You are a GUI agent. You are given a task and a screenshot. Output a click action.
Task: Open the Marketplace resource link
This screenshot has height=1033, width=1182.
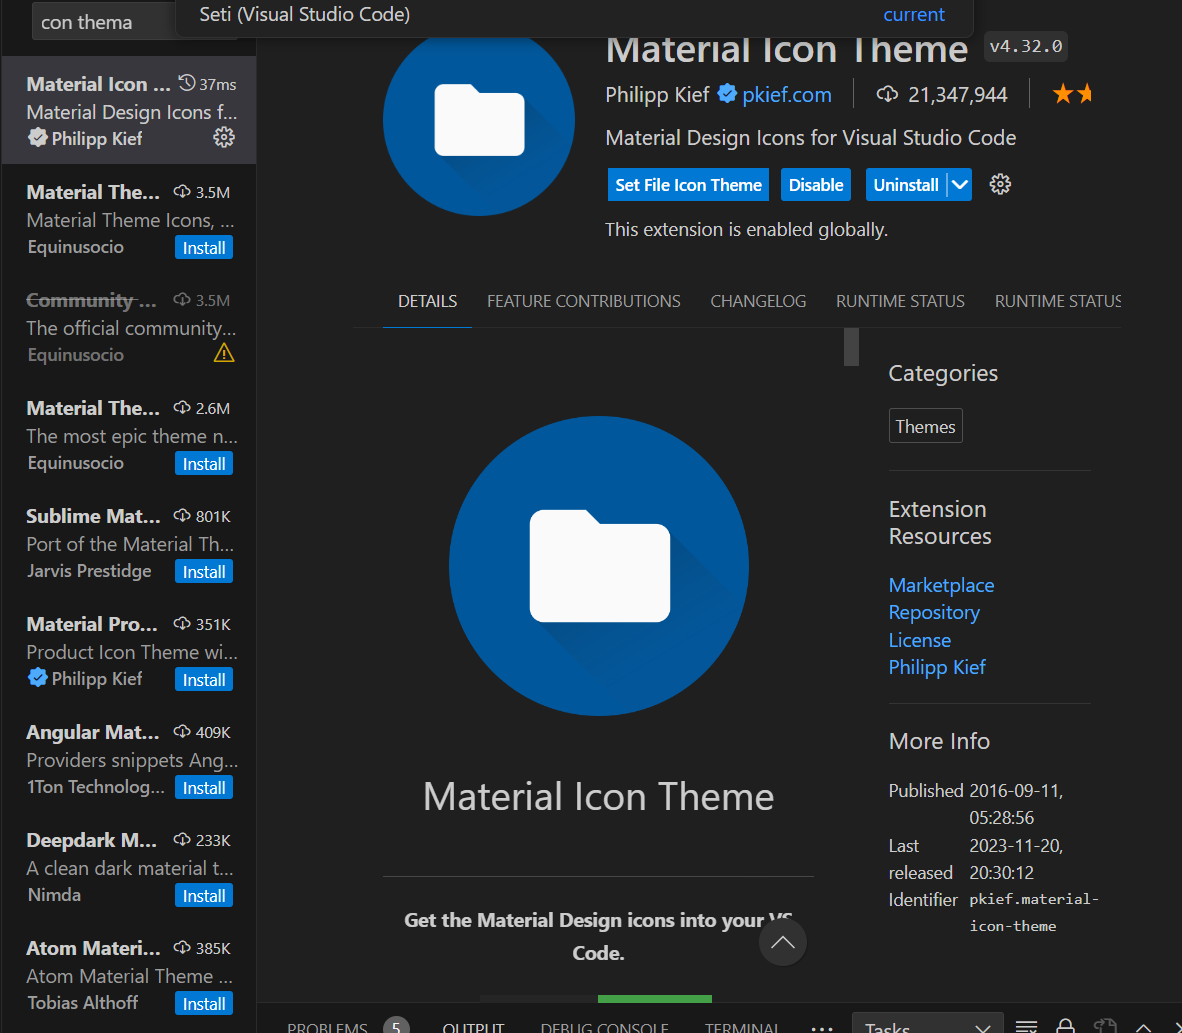click(941, 585)
